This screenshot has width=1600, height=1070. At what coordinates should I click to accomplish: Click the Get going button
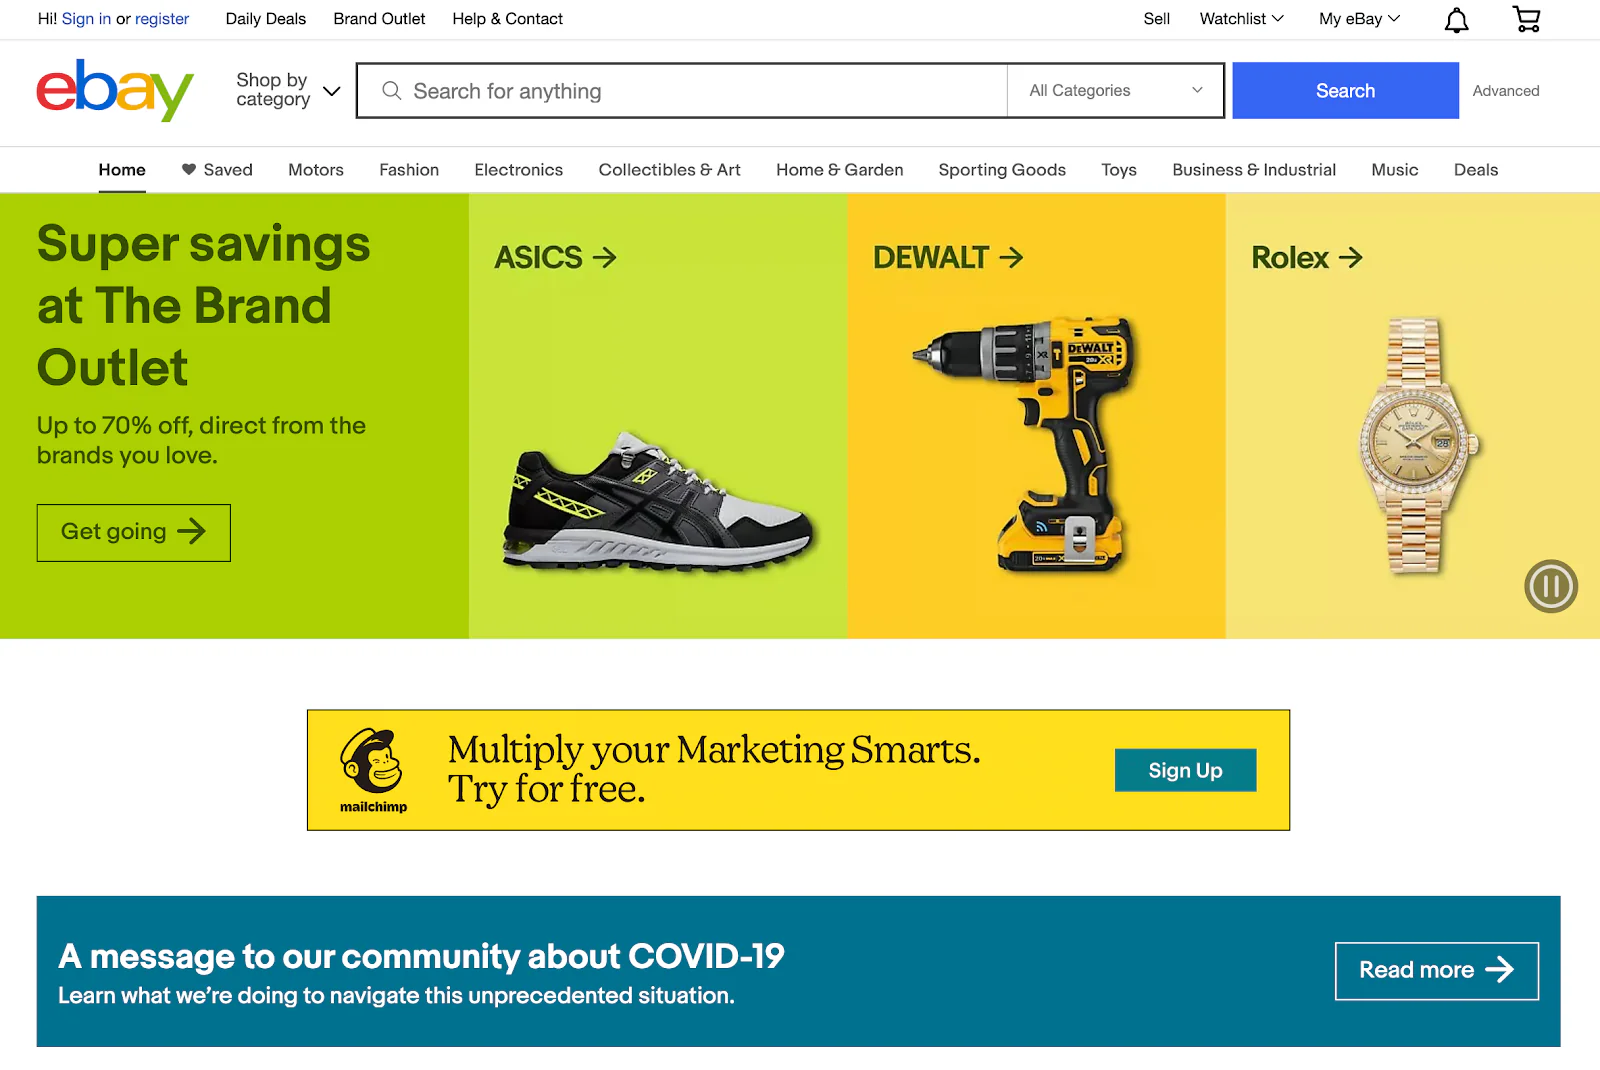click(x=134, y=532)
